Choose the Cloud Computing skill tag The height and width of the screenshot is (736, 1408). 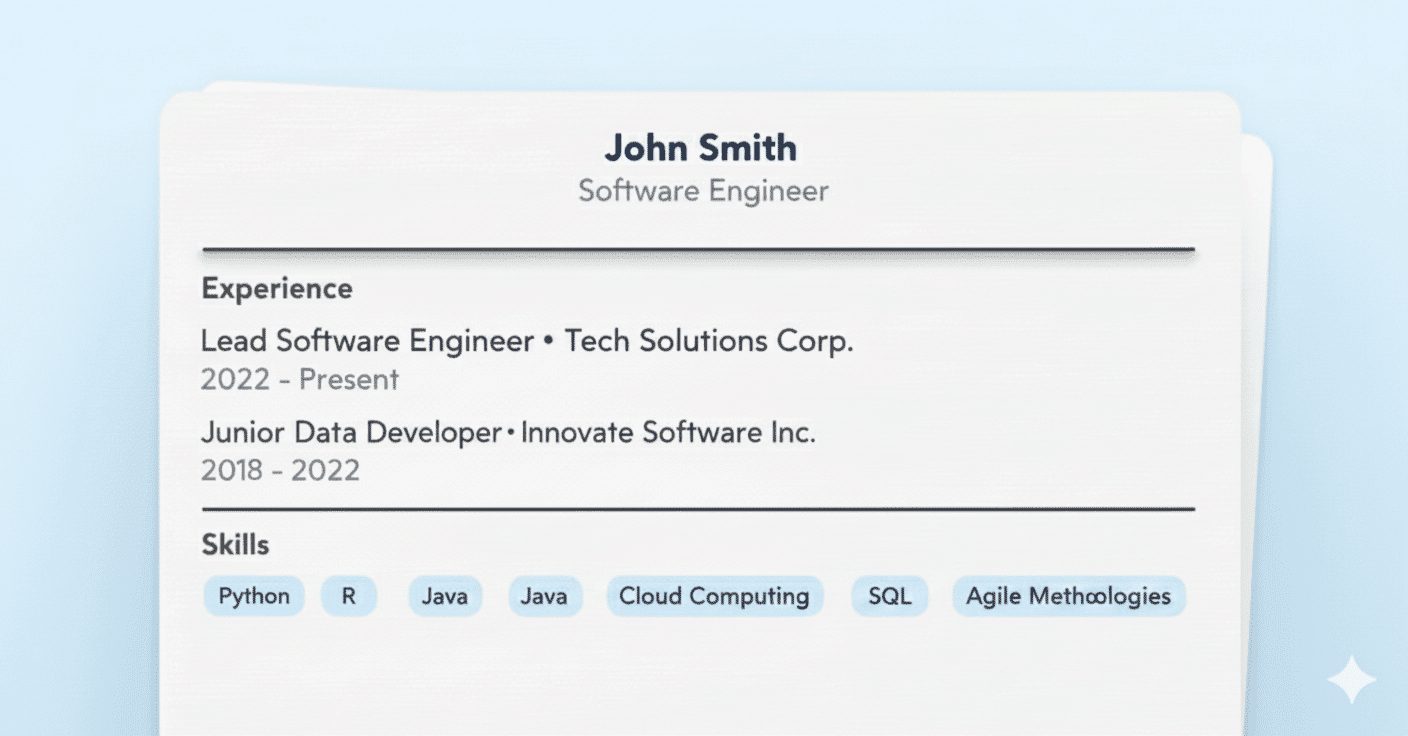pyautogui.click(x=714, y=596)
